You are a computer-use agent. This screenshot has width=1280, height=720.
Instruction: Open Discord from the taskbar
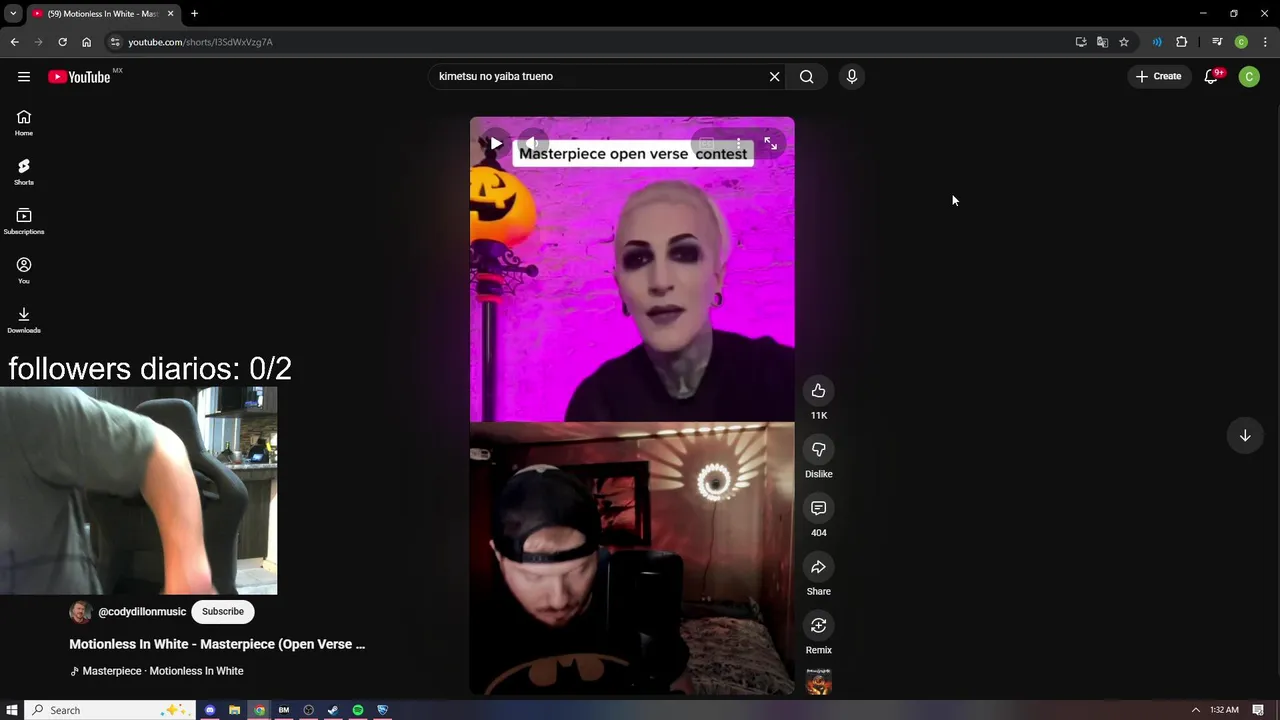210,710
